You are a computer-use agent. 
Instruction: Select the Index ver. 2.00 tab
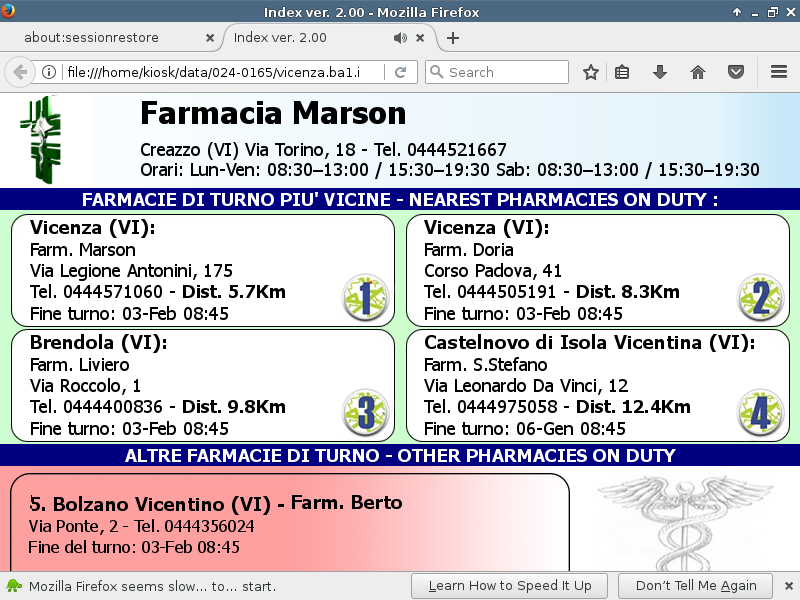(x=300, y=38)
